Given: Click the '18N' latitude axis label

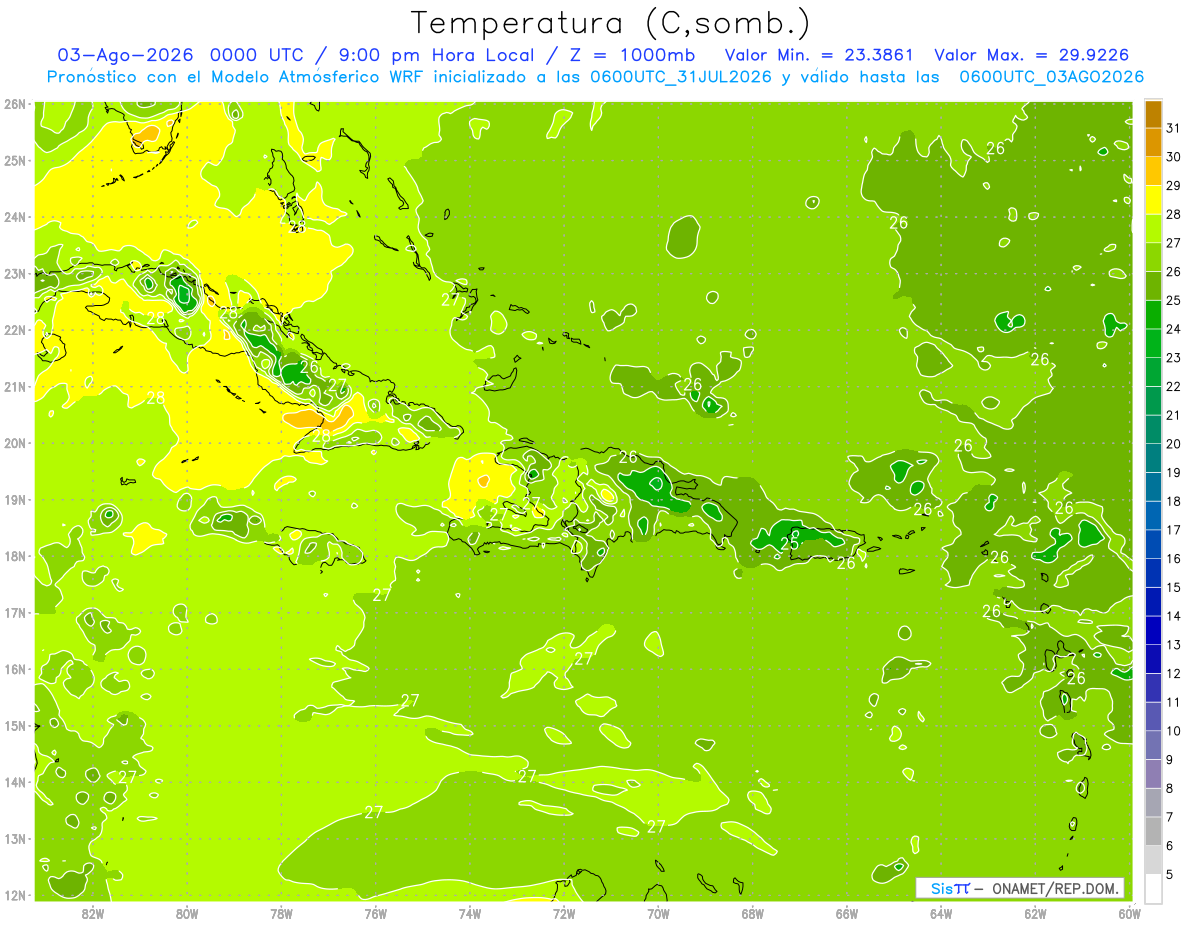Looking at the screenshot, I should [x=15, y=556].
